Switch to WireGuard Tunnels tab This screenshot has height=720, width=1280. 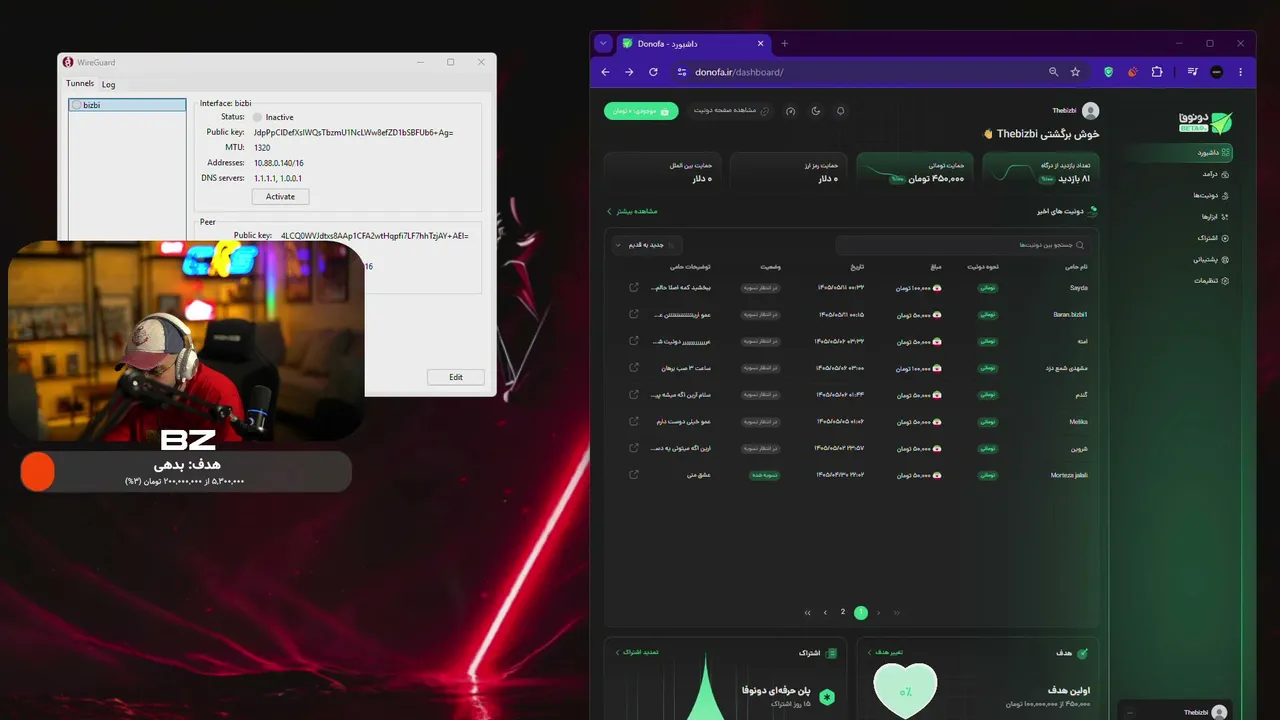point(80,84)
